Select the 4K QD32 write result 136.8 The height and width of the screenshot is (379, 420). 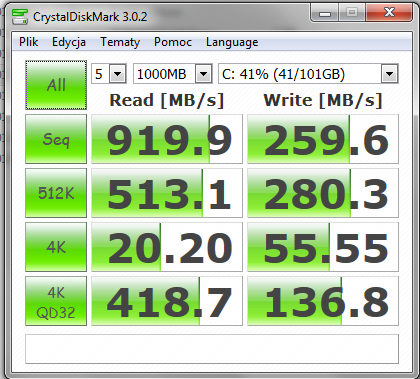(x=323, y=301)
